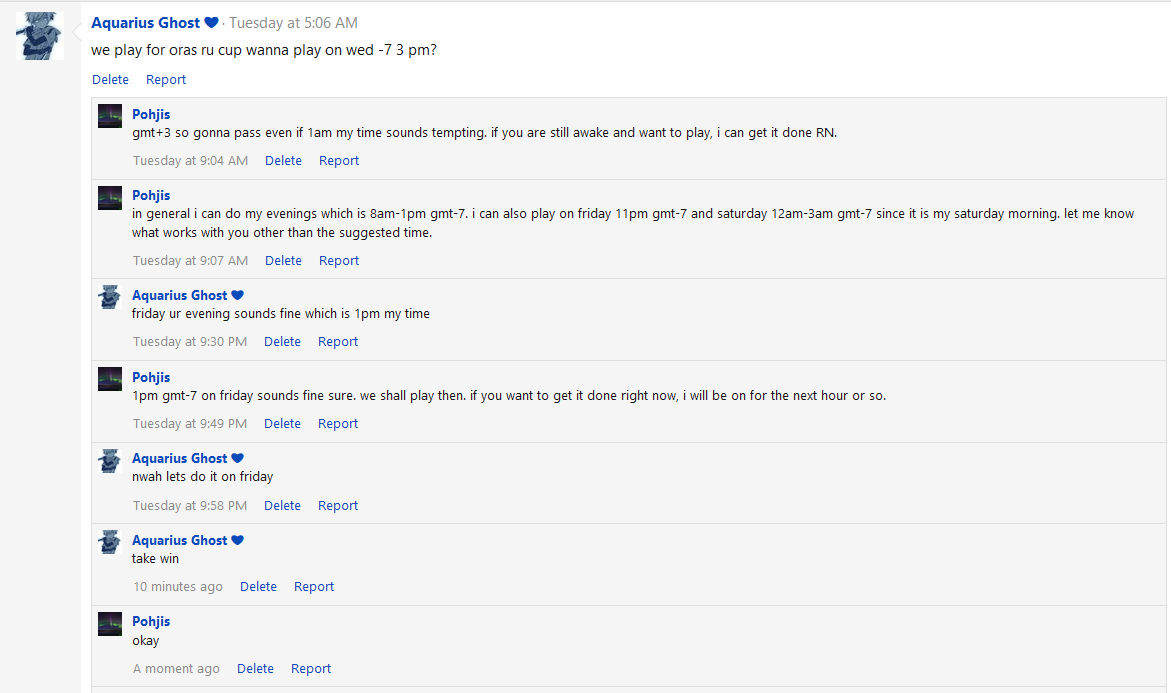Click Aquarius Ghost avatar on the 'friday ur evening' comment
Viewport: 1171px width, 693px height.
click(x=110, y=297)
